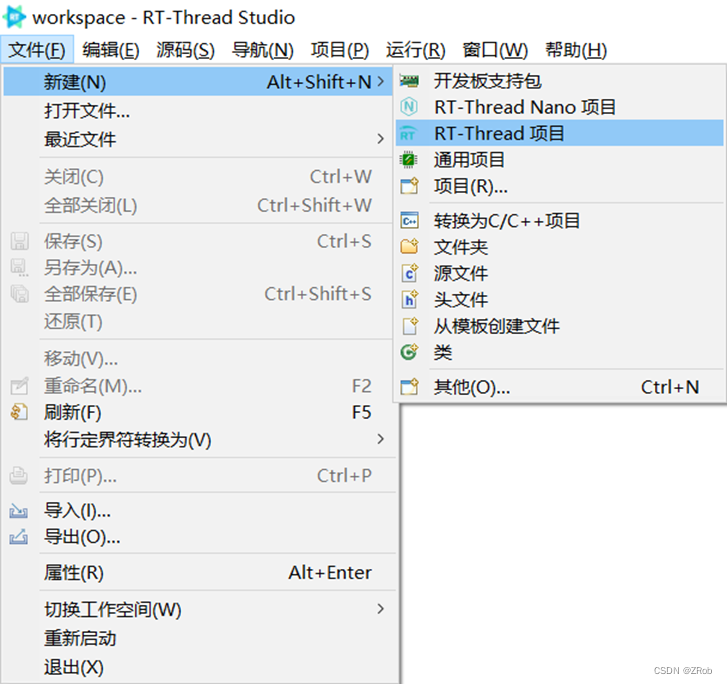Open the 文件(F) menu
This screenshot has height=684, width=727.
click(37, 50)
